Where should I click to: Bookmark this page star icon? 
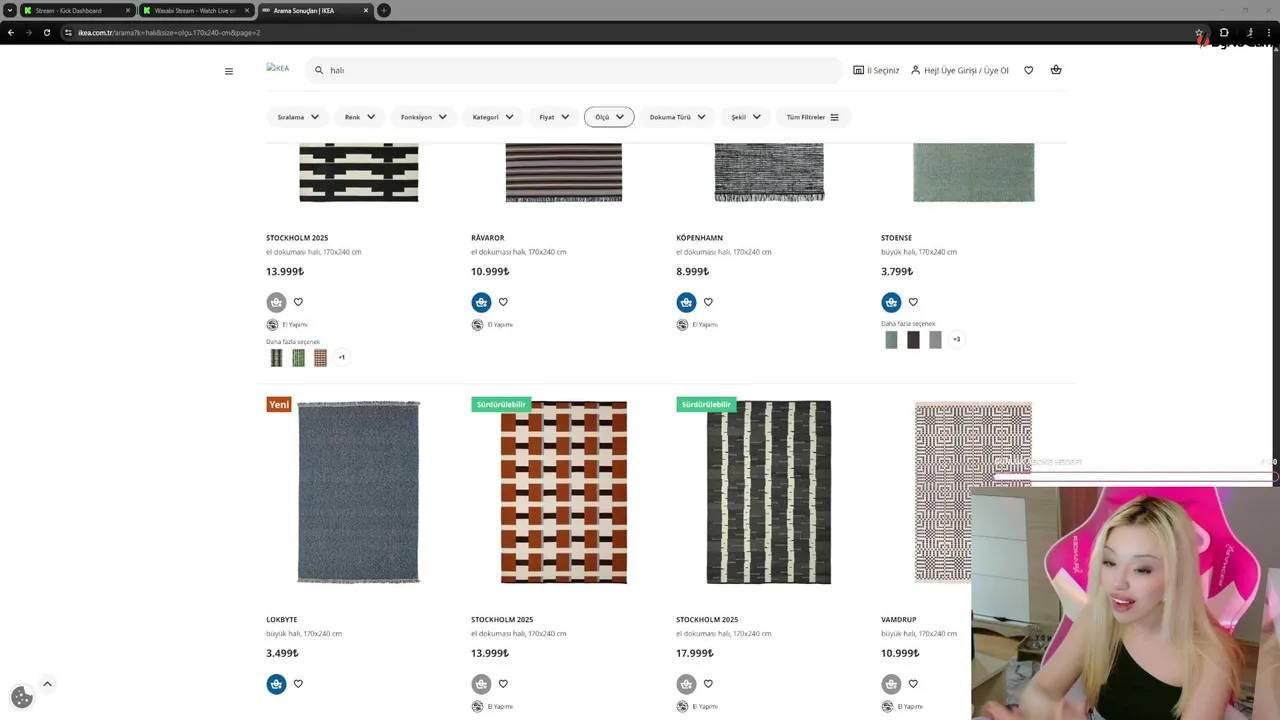(x=1199, y=32)
